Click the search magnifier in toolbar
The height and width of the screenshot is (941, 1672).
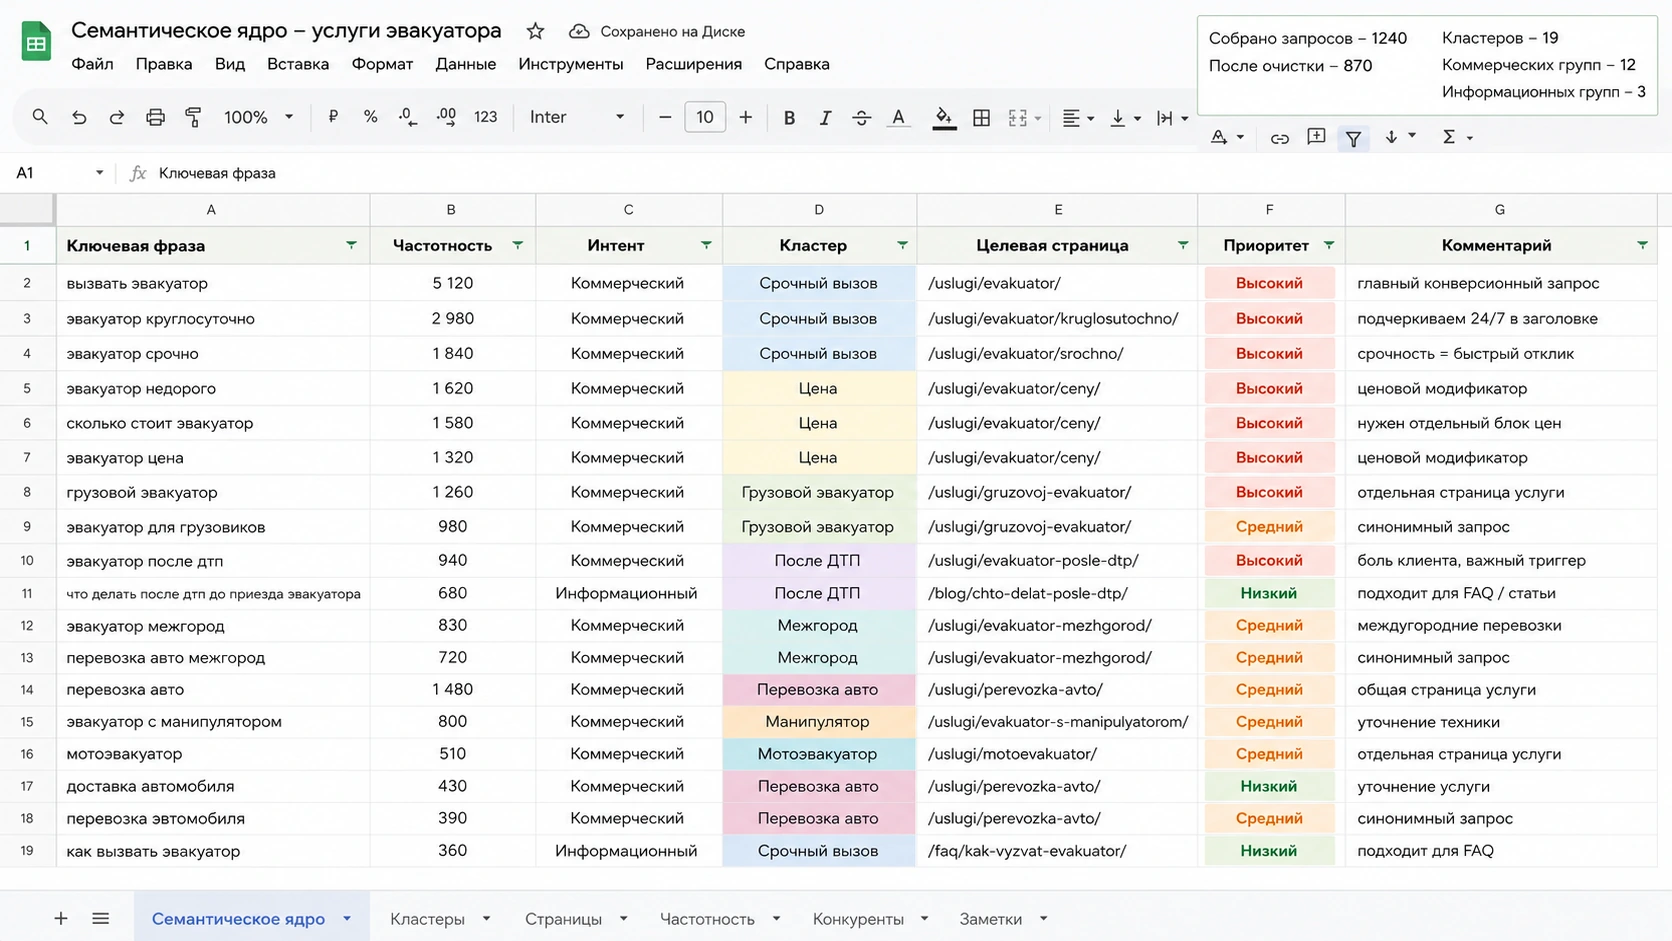click(40, 117)
